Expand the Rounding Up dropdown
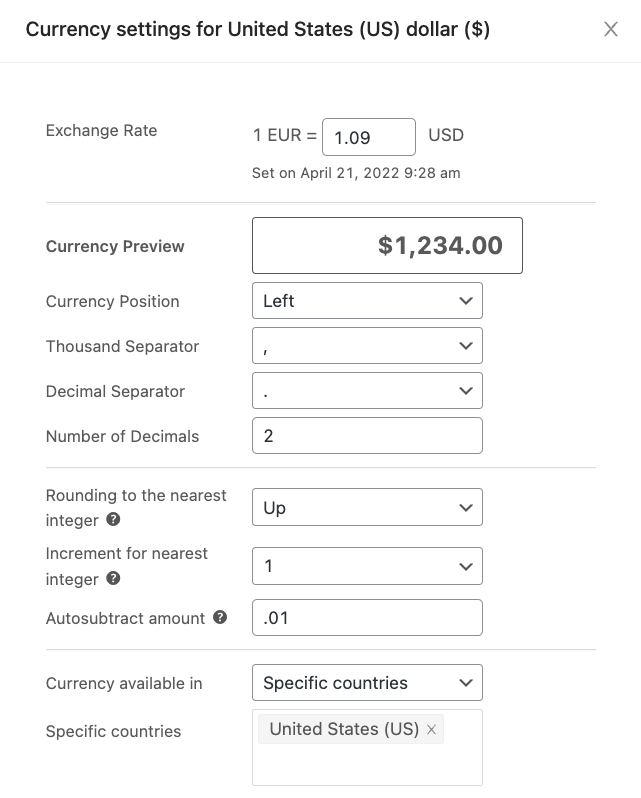Viewport: 641px width, 798px height. pyautogui.click(x=367, y=507)
